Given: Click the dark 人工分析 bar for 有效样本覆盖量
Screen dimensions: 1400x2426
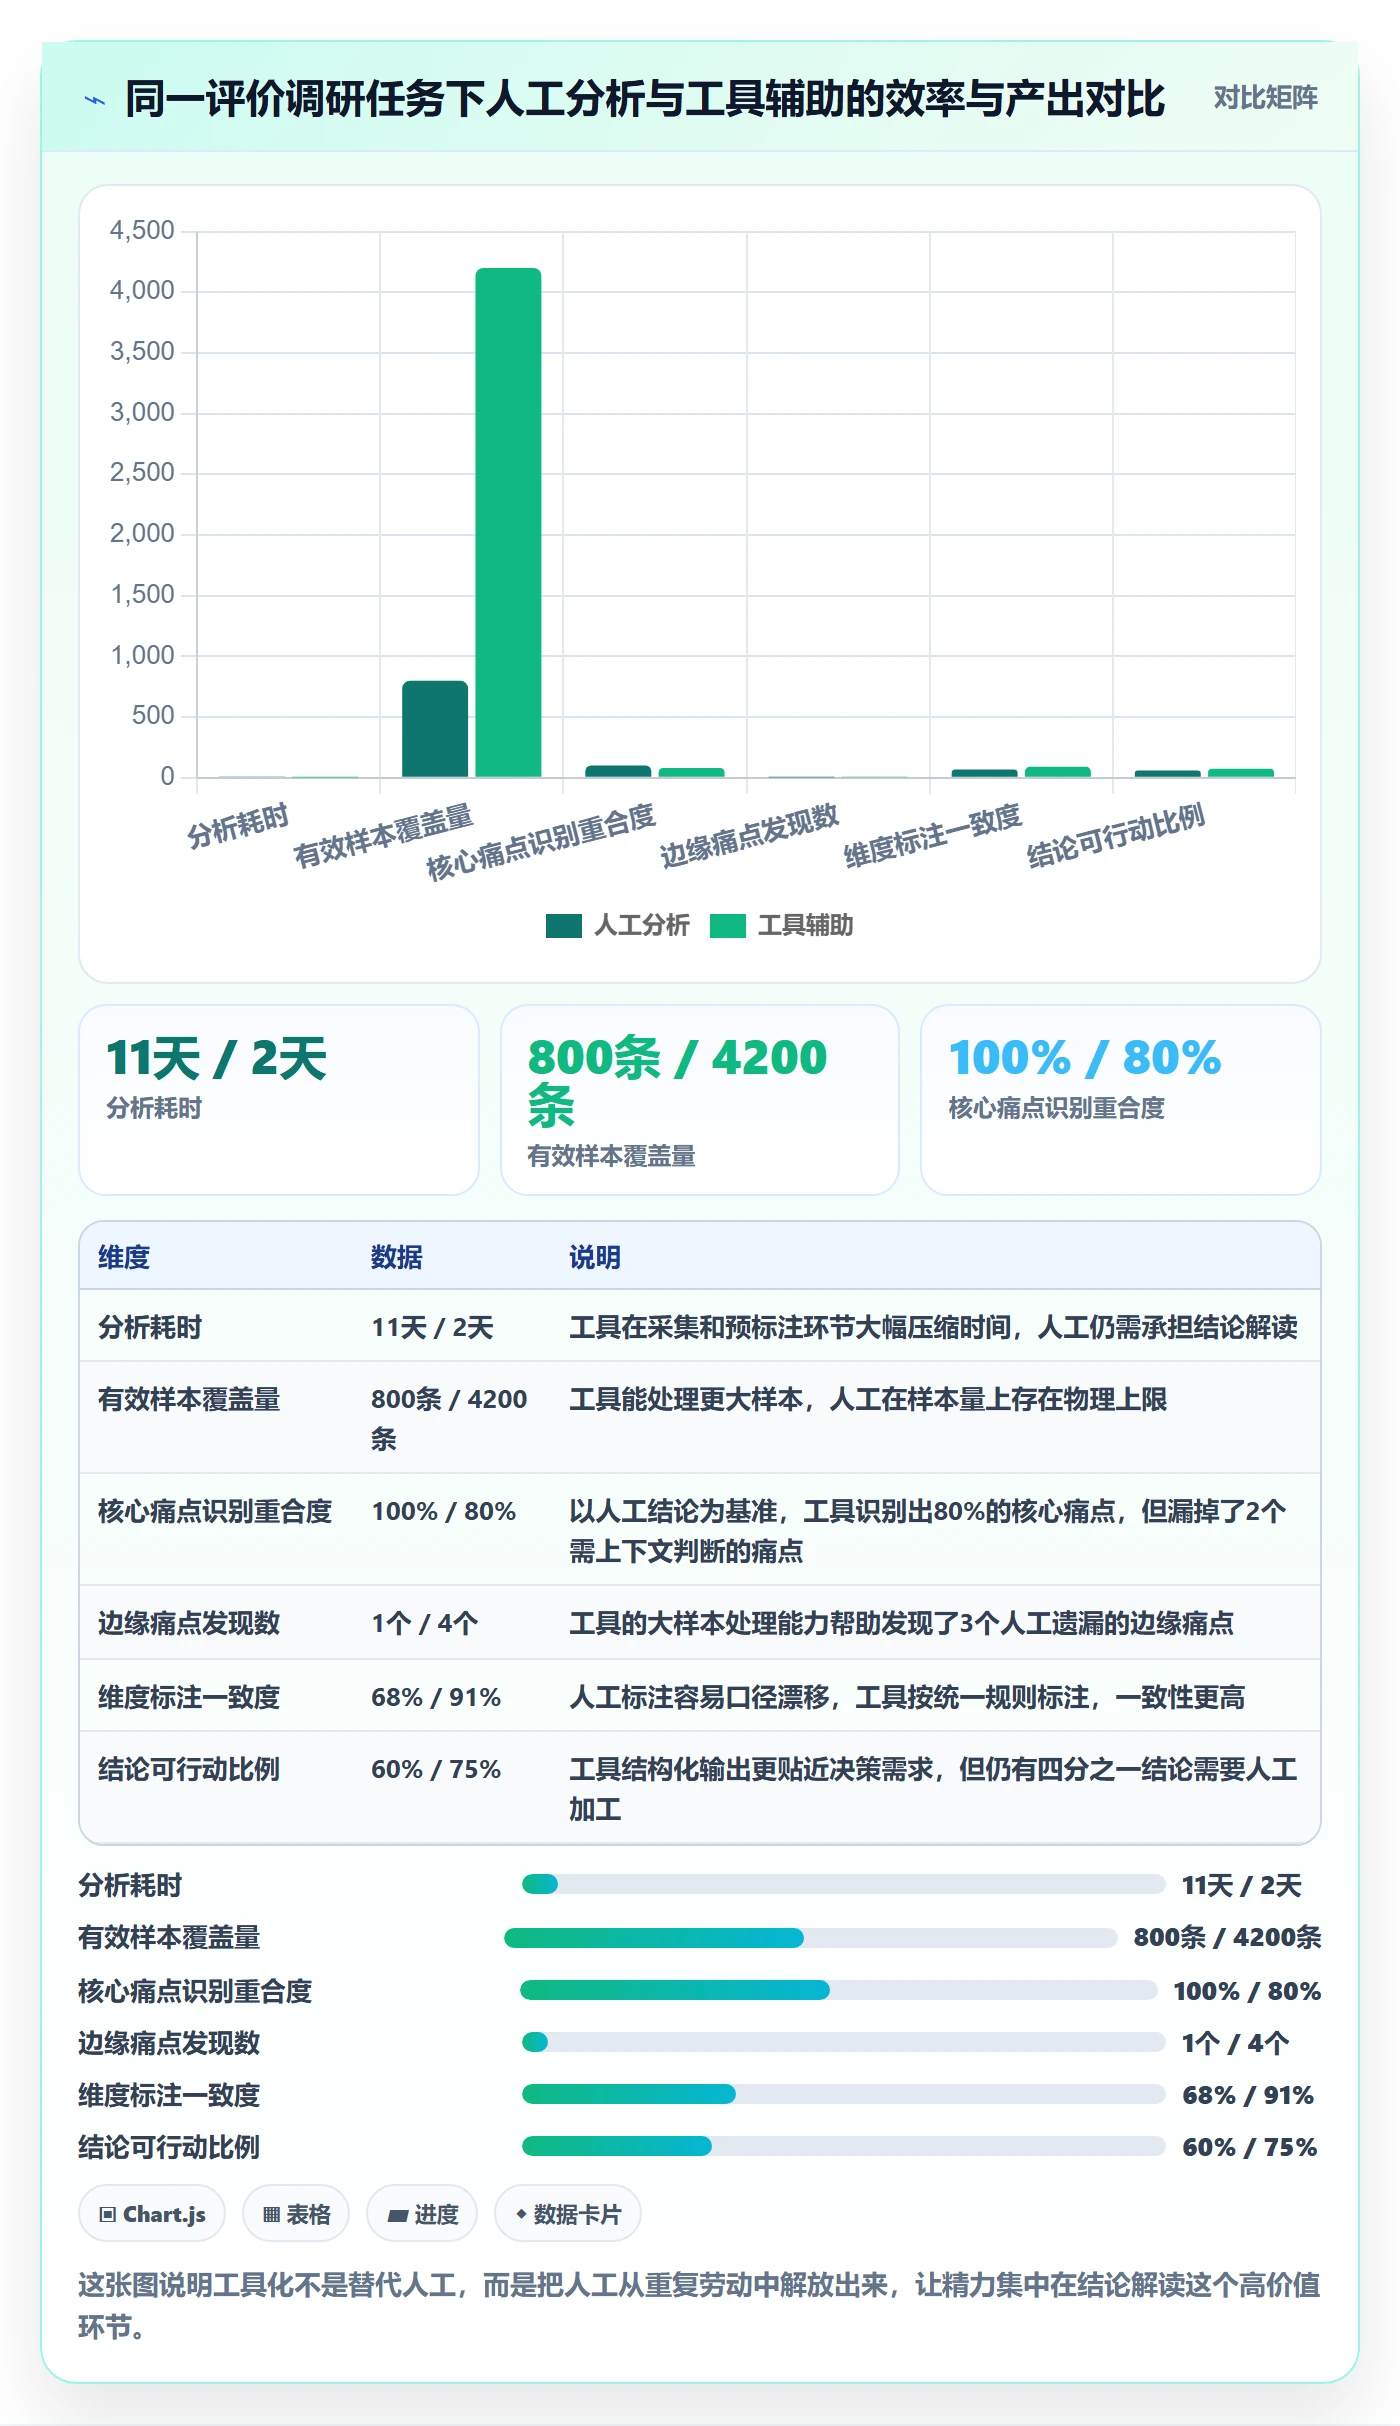Looking at the screenshot, I should point(435,729).
